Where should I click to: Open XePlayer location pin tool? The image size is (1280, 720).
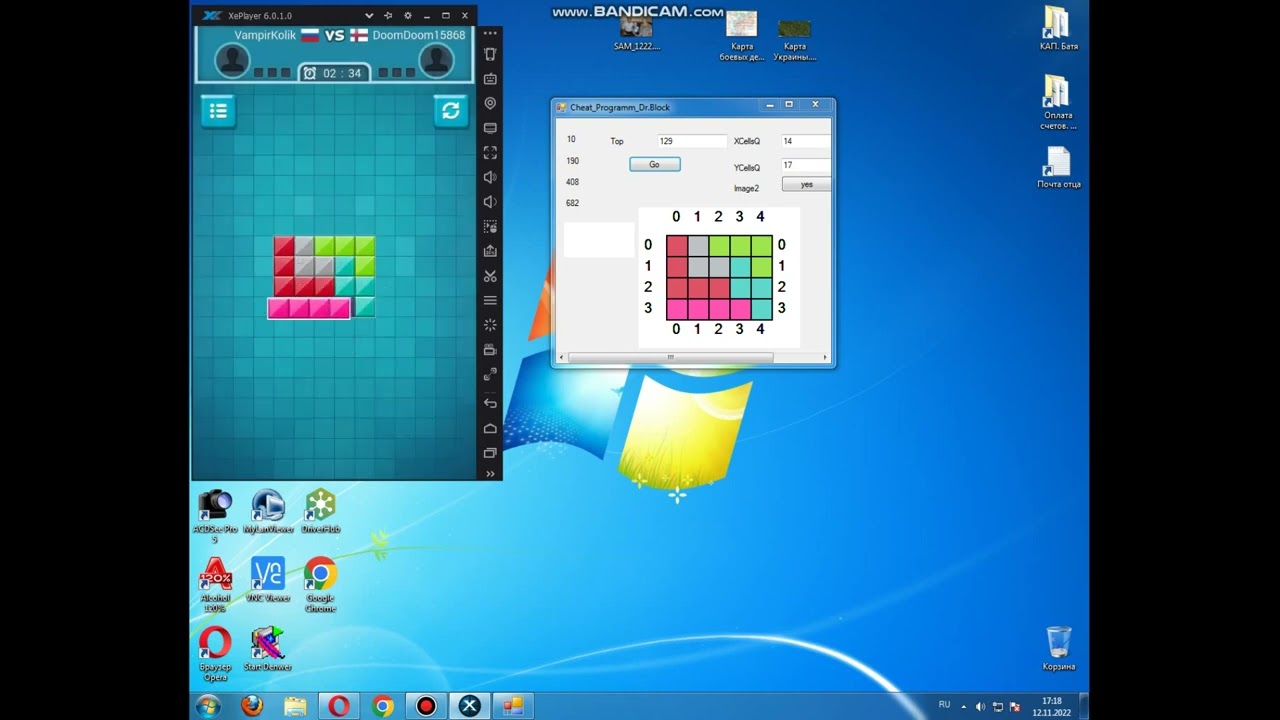(490, 103)
